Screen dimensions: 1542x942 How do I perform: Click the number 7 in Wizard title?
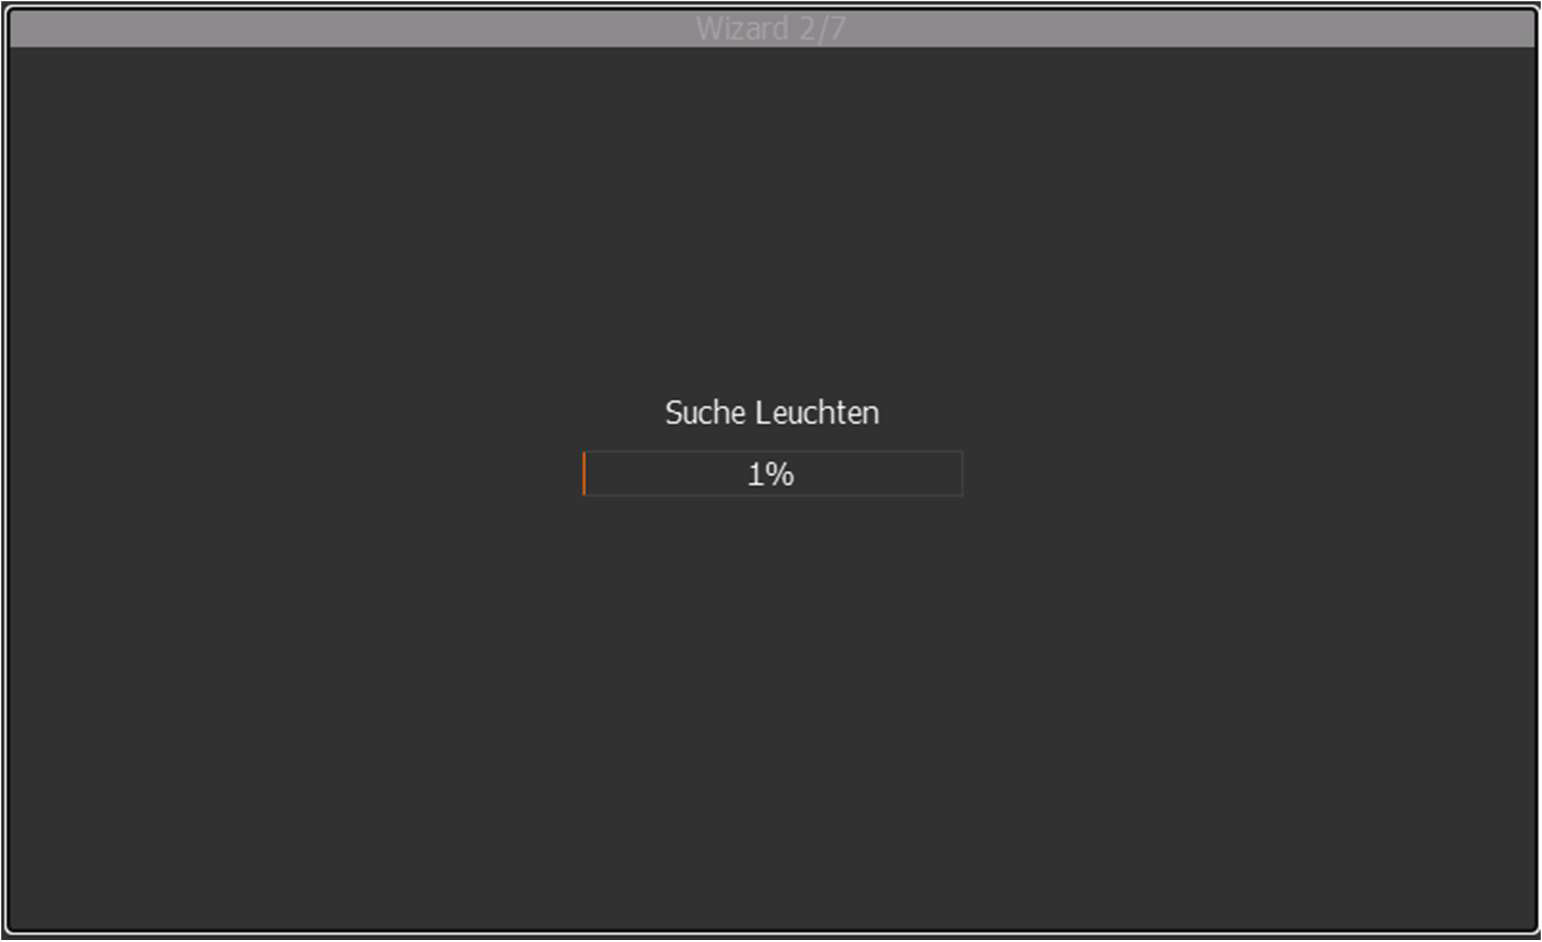click(x=838, y=28)
